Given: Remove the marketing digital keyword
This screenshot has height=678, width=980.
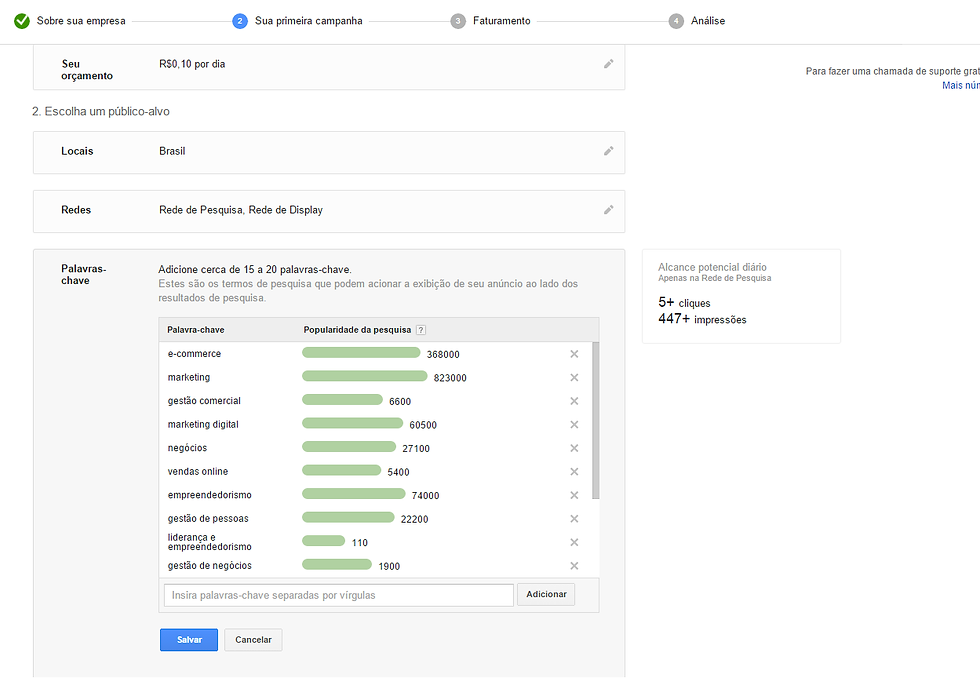Looking at the screenshot, I should (574, 424).
